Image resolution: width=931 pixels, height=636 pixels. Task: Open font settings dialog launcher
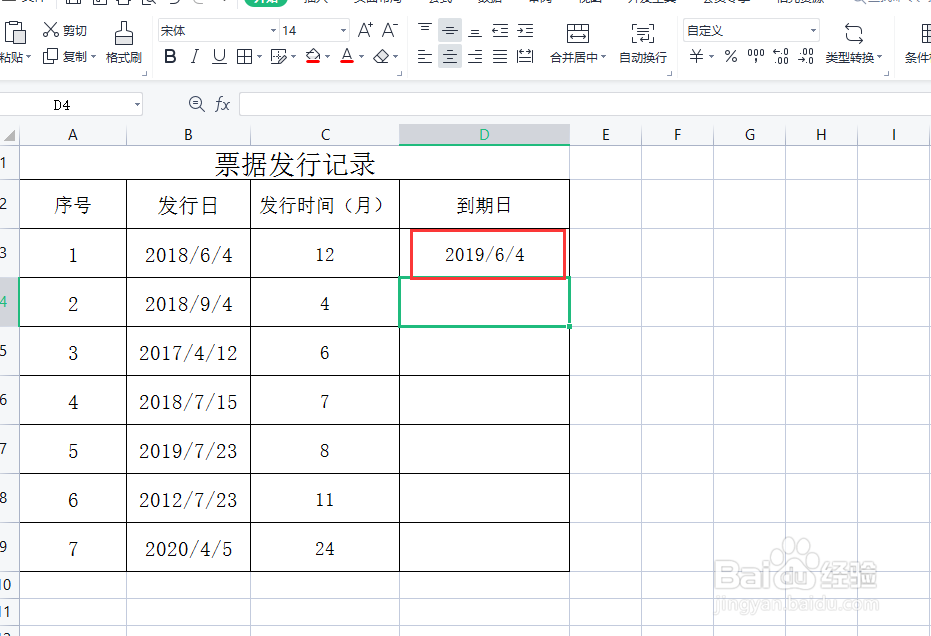400,74
